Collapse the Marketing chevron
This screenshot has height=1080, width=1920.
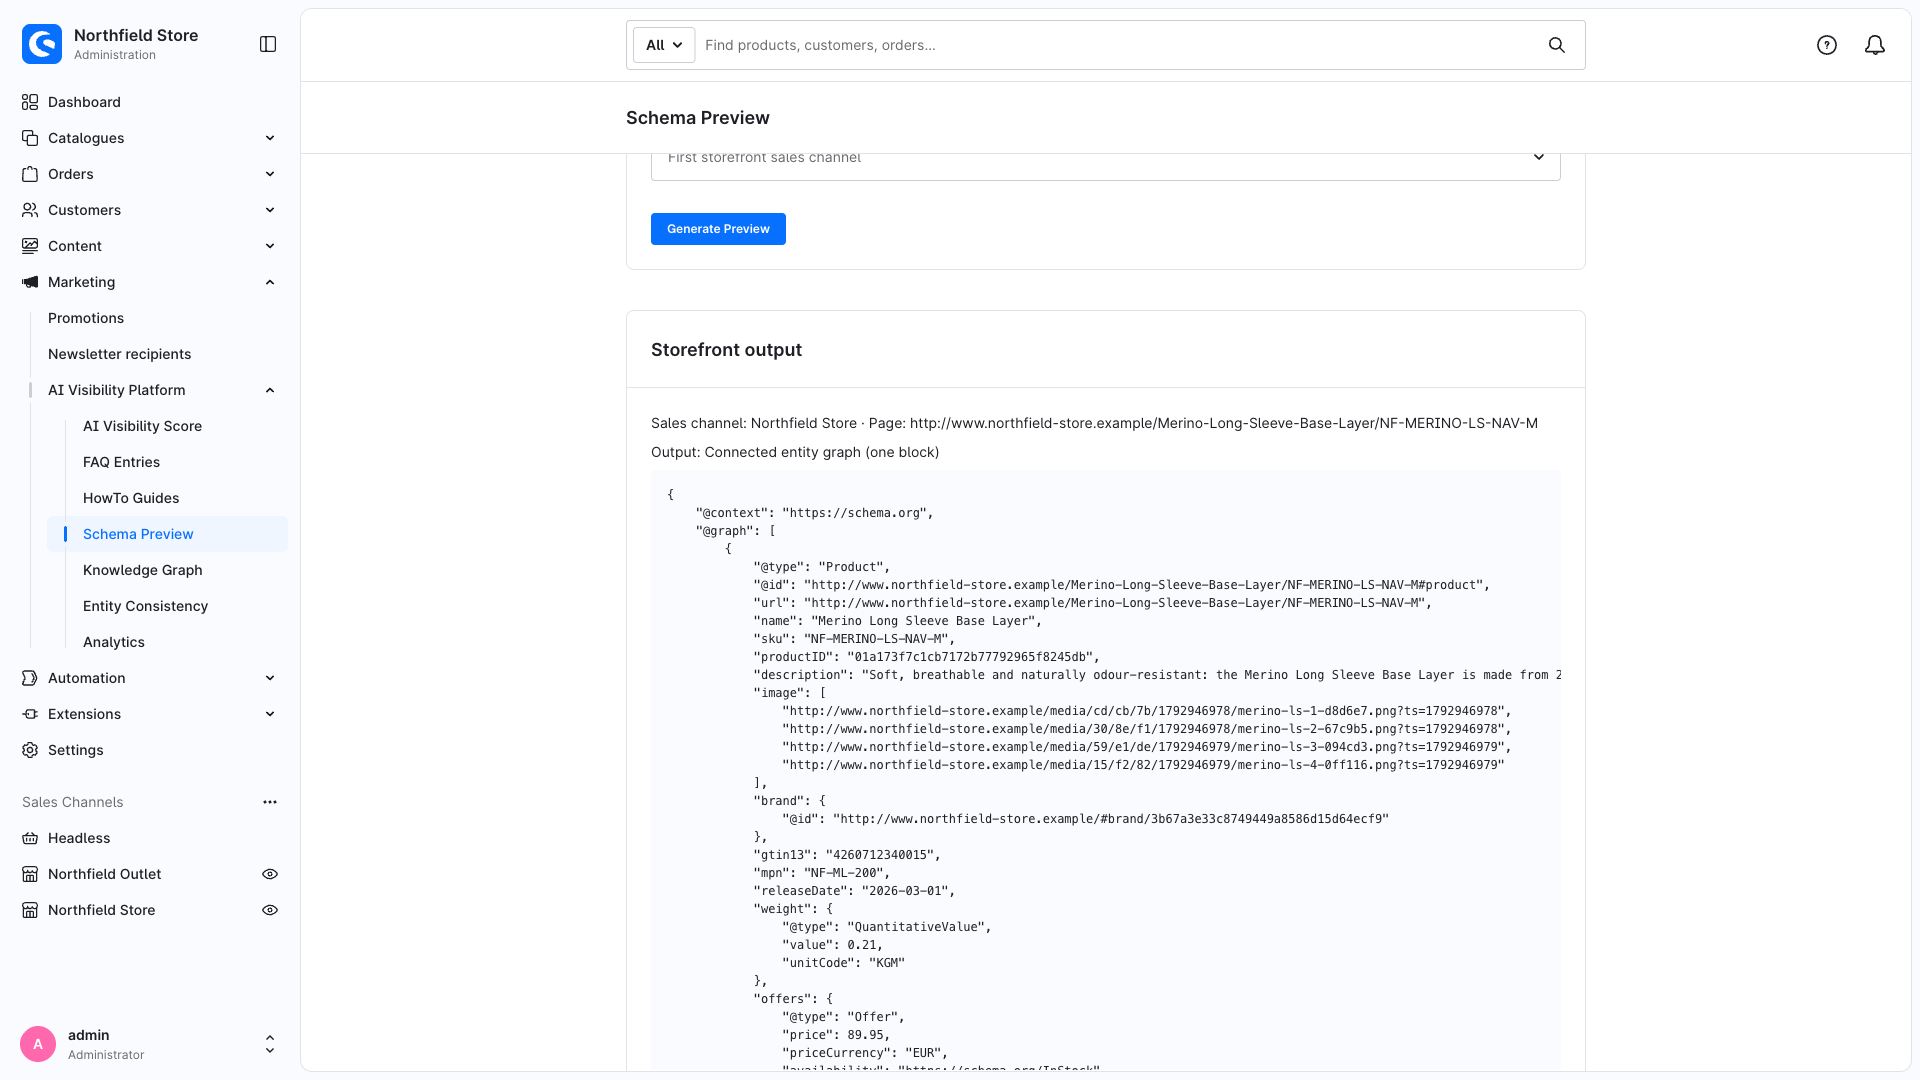click(270, 282)
